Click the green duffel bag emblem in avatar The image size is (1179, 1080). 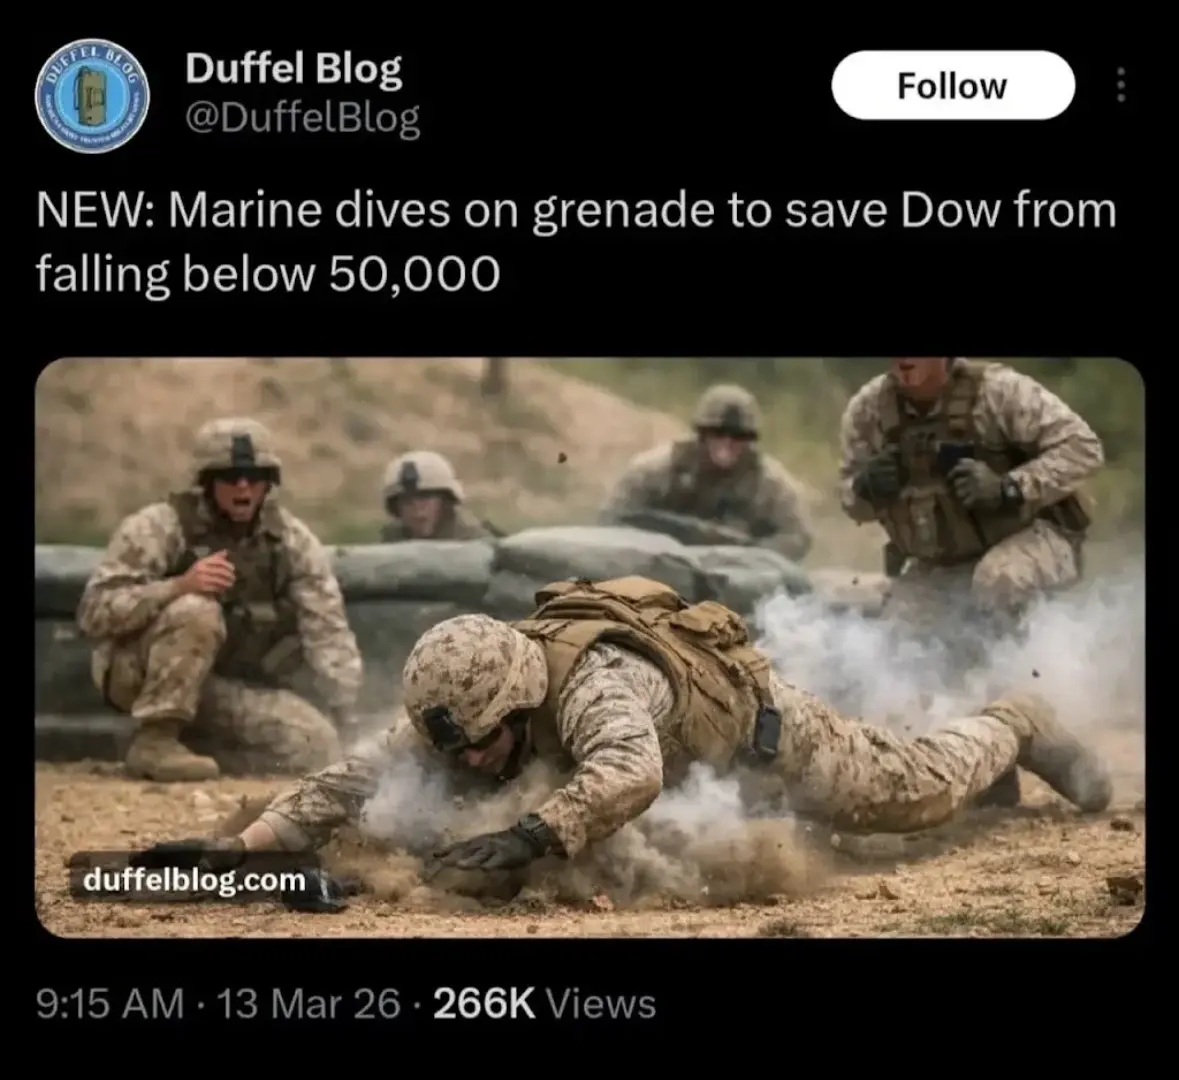(x=92, y=96)
